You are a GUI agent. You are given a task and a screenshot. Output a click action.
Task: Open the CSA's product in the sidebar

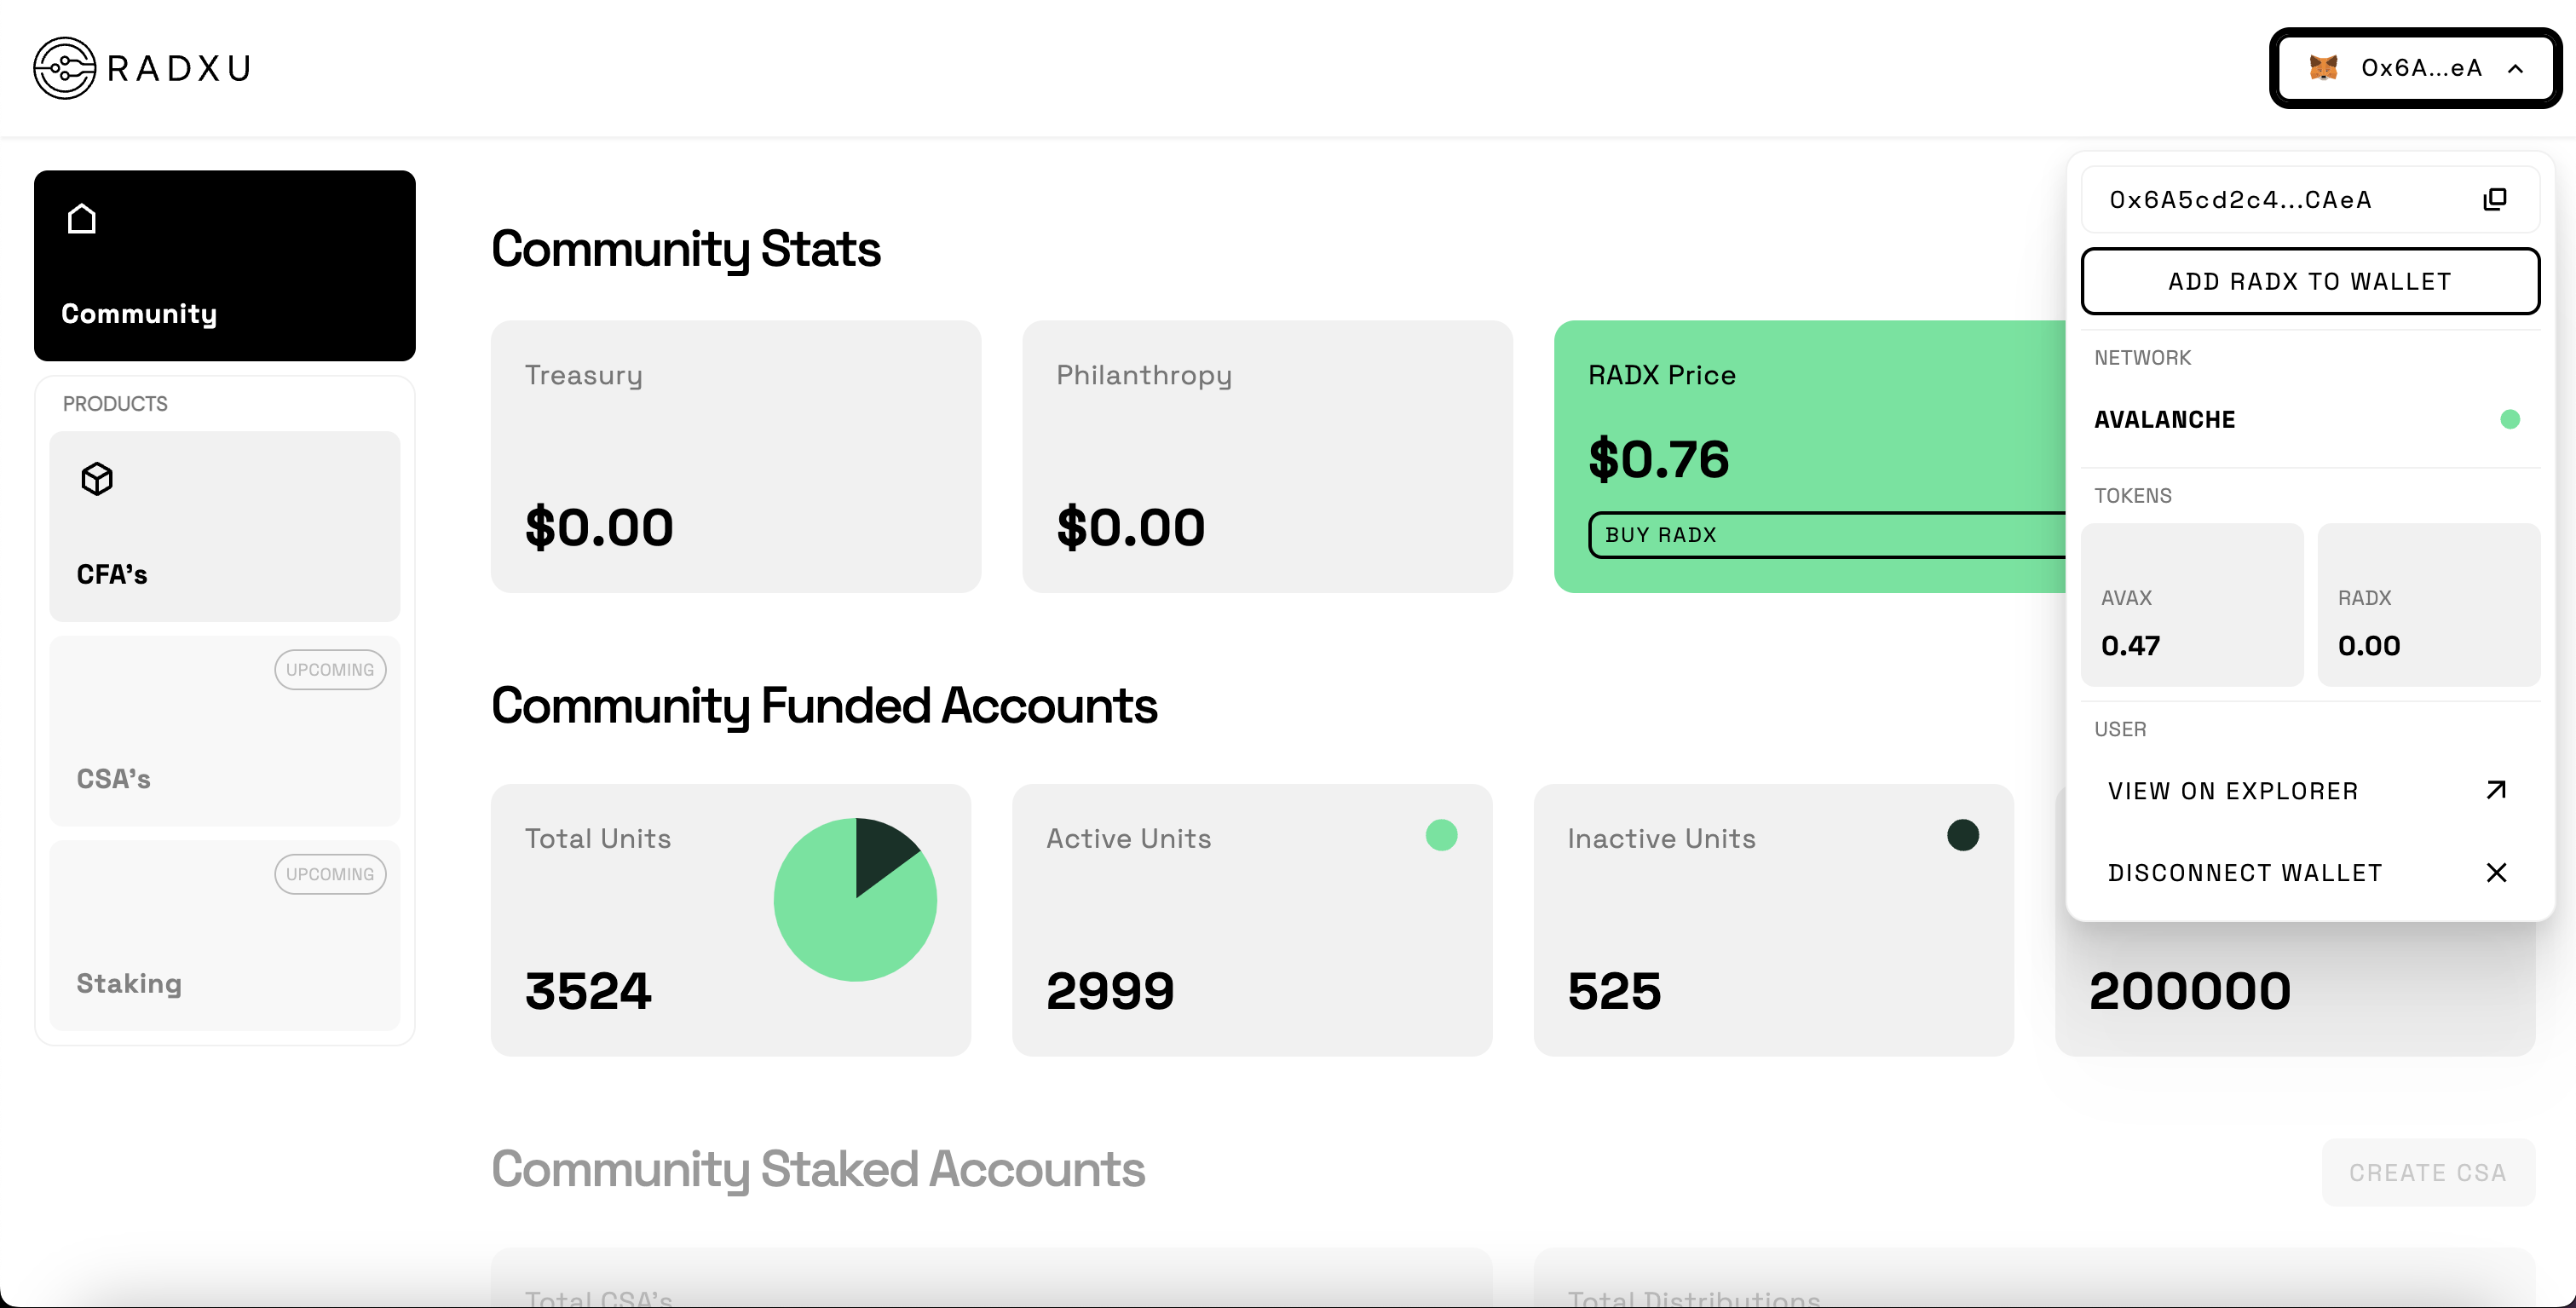click(x=224, y=730)
